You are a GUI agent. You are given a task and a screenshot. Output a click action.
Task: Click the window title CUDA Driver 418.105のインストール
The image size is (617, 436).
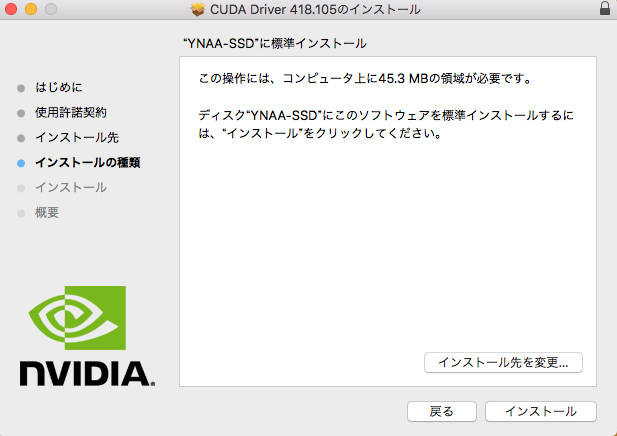(x=315, y=9)
